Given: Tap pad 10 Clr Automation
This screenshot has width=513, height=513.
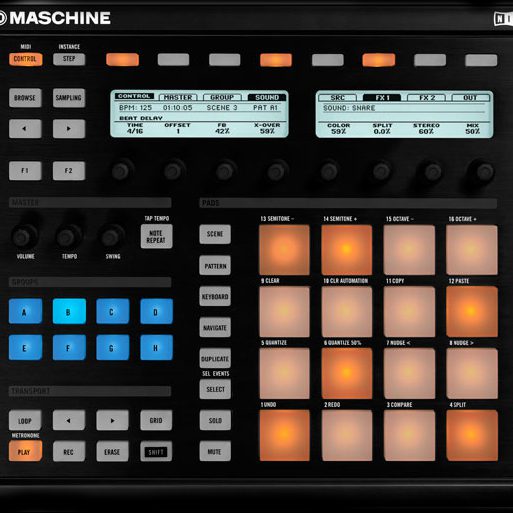Looking at the screenshot, I should click(x=347, y=312).
